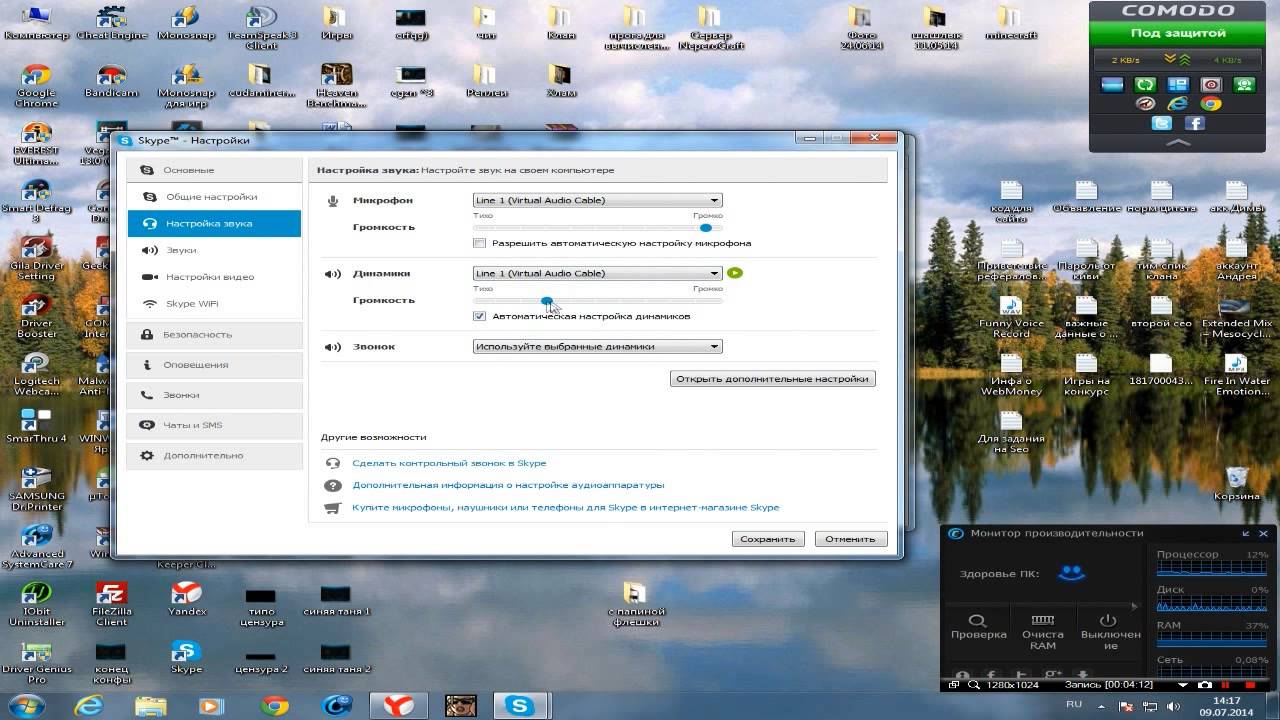Click Сделать контрольный звонок в Skype link
The width and height of the screenshot is (1280, 720).
click(x=449, y=463)
